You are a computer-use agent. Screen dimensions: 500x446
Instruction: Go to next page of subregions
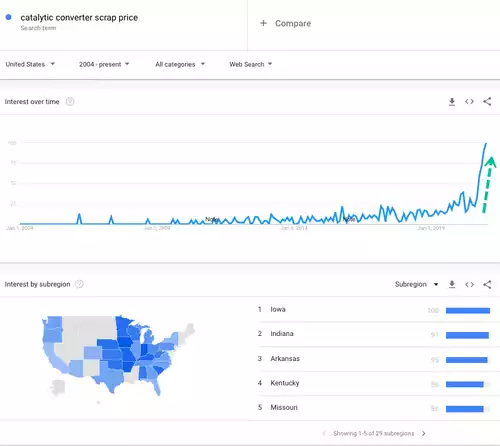click(423, 433)
